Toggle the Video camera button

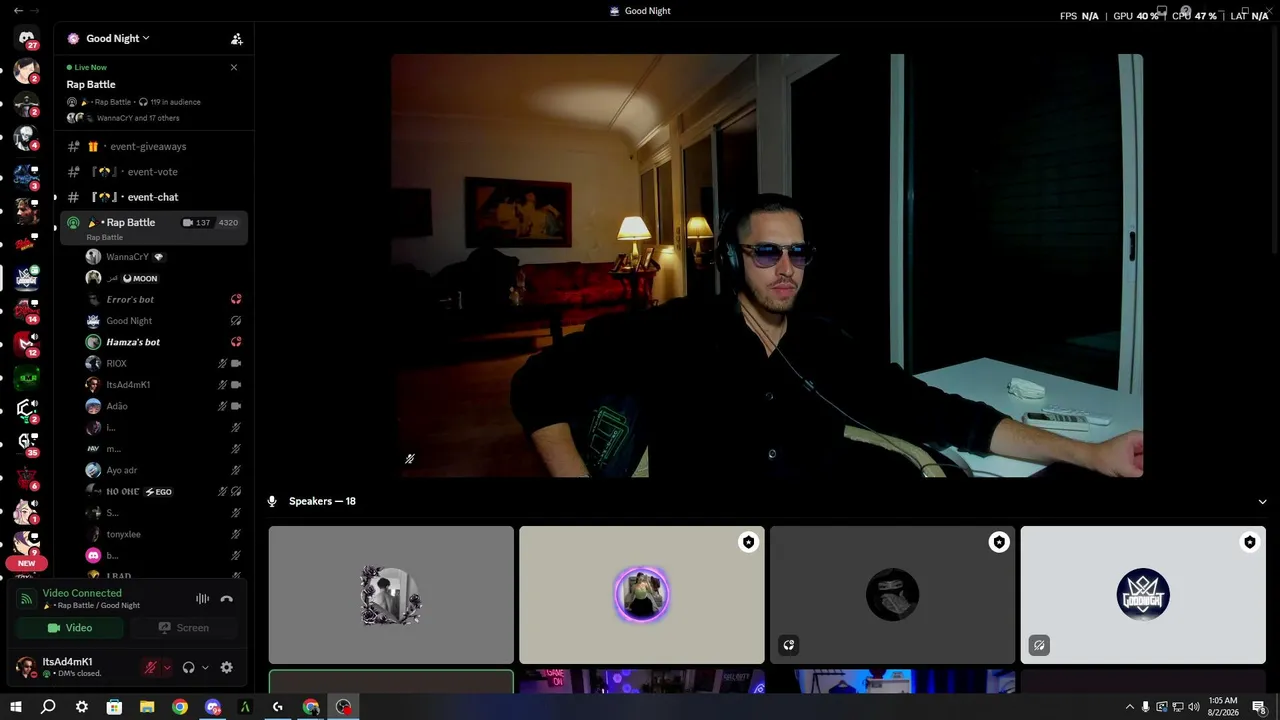coord(69,628)
